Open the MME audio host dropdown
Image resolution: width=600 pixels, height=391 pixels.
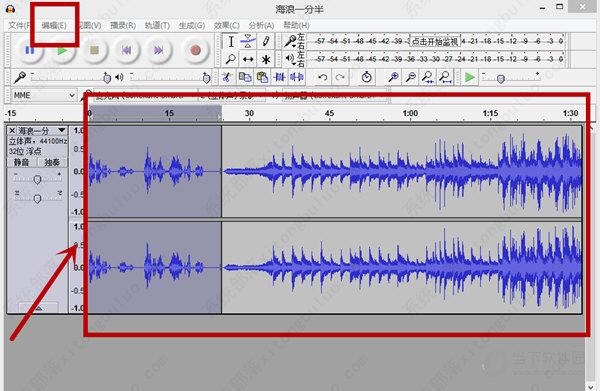point(44,95)
